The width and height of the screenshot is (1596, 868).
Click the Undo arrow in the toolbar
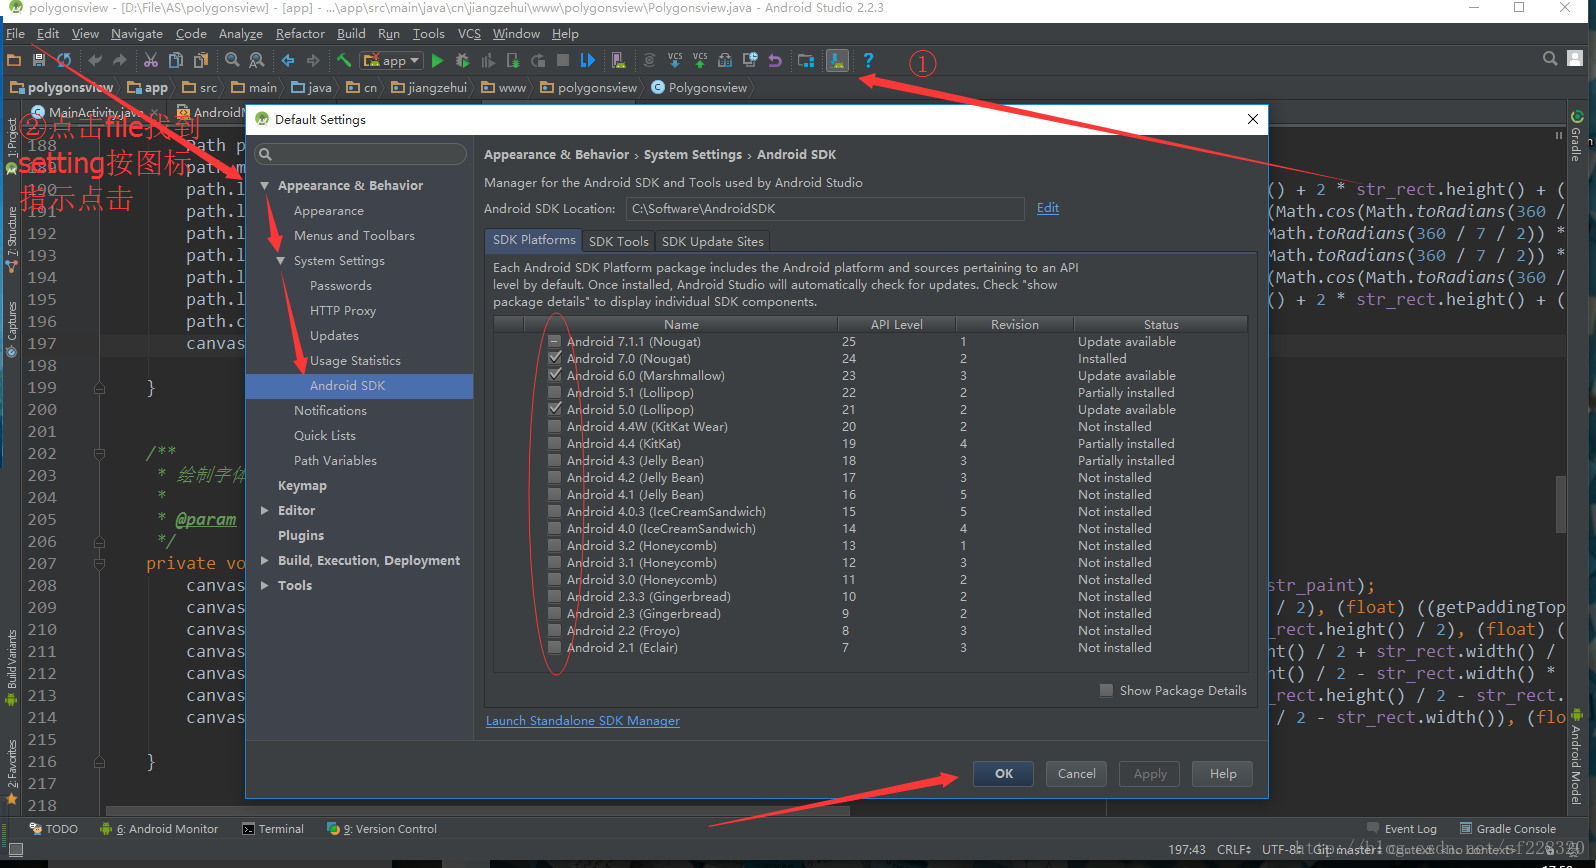95,60
